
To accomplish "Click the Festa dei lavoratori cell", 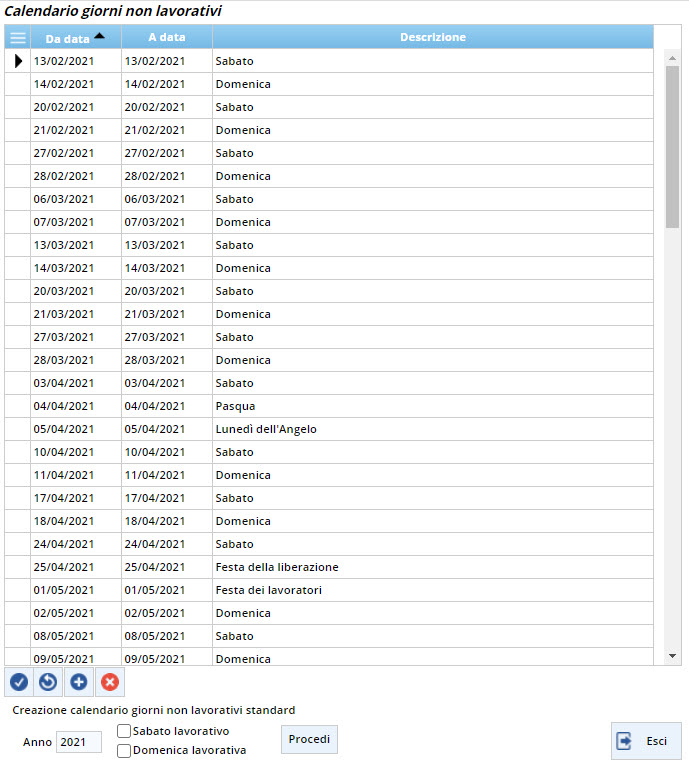I will [x=268, y=590].
